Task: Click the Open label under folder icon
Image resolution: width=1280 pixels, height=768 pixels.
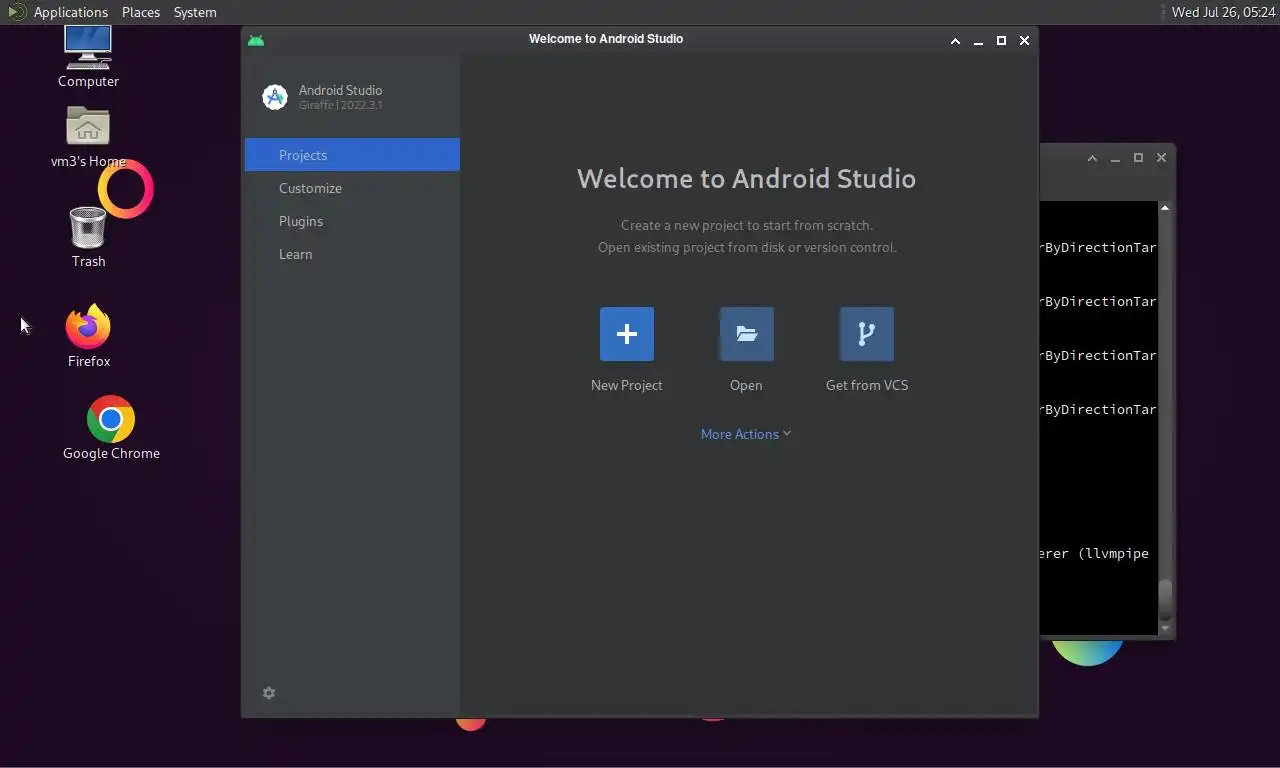Action: click(x=746, y=385)
